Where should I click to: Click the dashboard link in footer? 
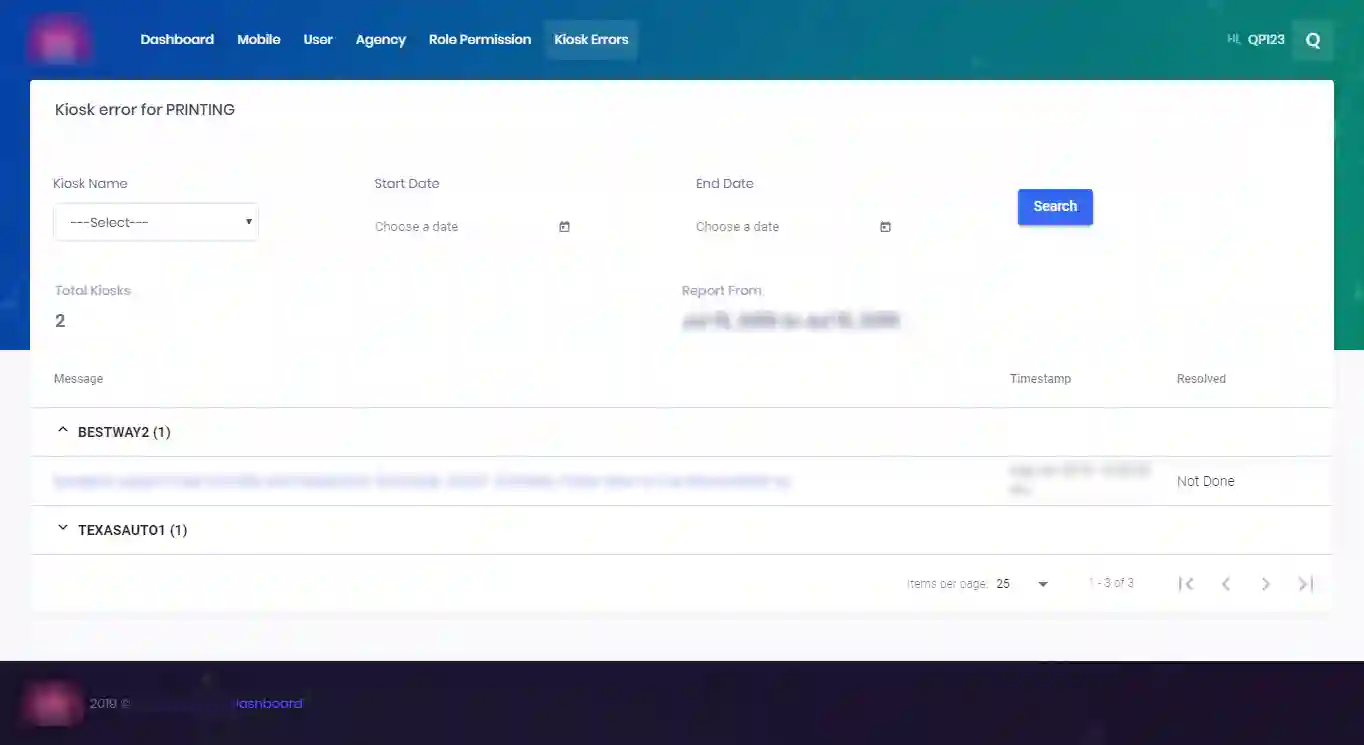[x=268, y=704]
